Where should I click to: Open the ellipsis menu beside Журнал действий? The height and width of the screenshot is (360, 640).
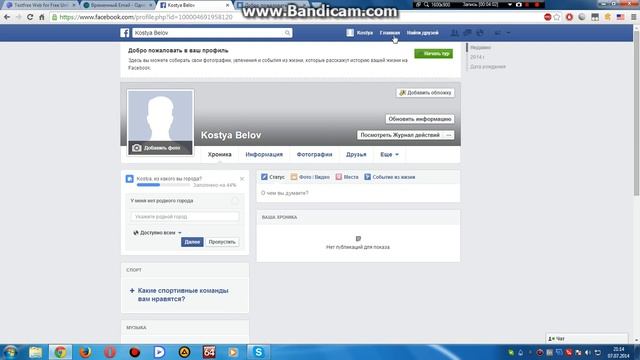coord(449,135)
